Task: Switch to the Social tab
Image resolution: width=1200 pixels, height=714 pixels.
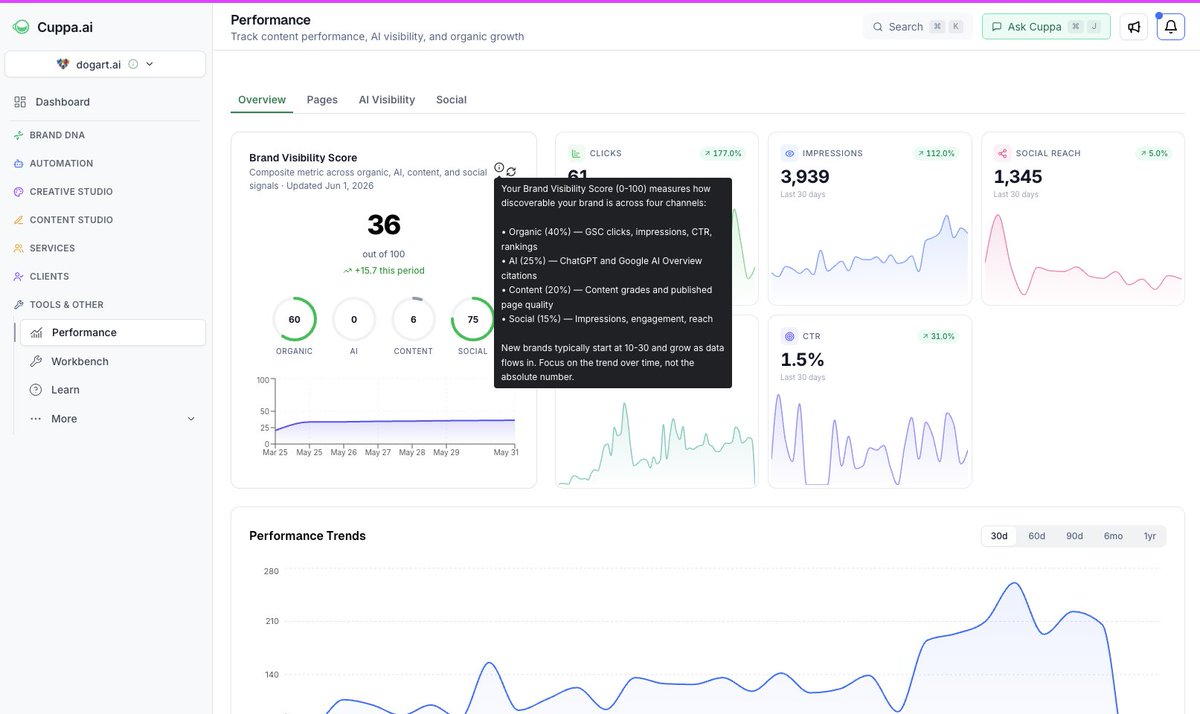Action: point(451,100)
